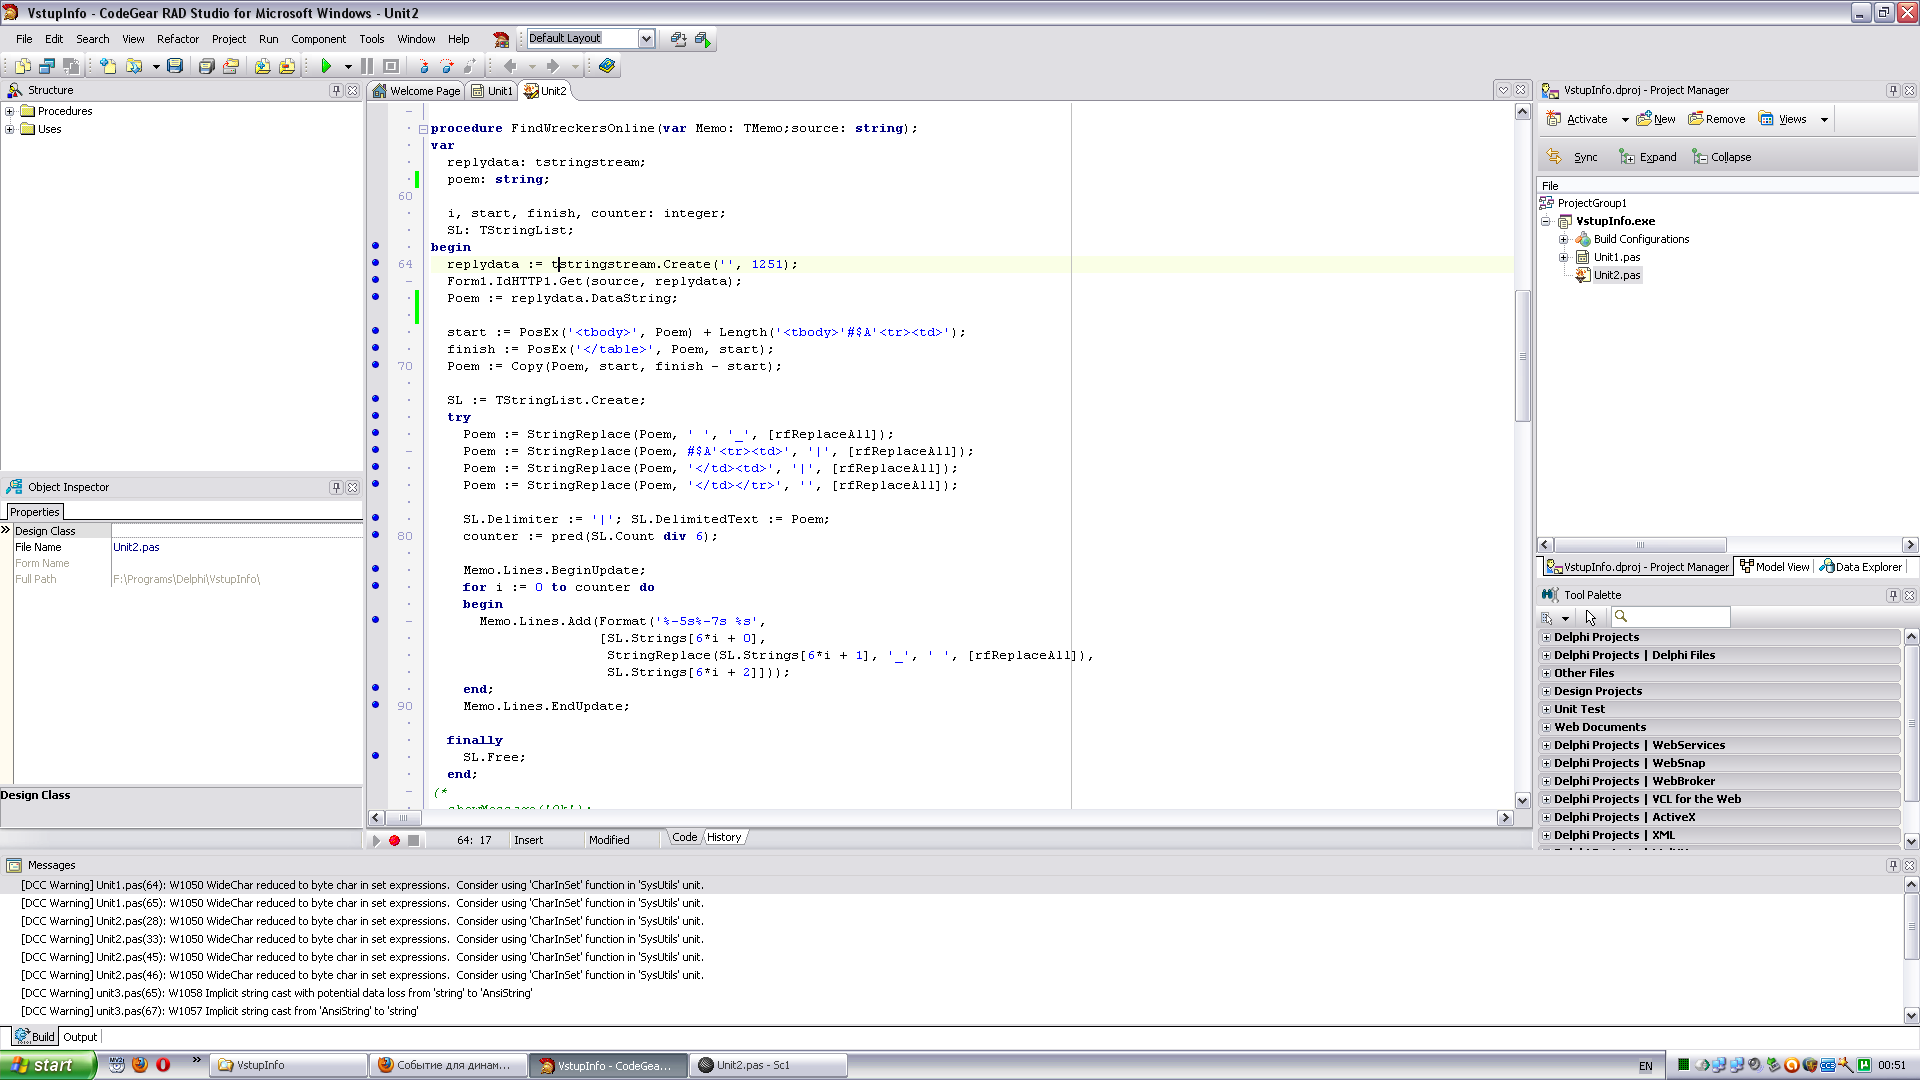The image size is (1920, 1080).
Task: Click the green Run button in toolbar
Action: coord(326,66)
